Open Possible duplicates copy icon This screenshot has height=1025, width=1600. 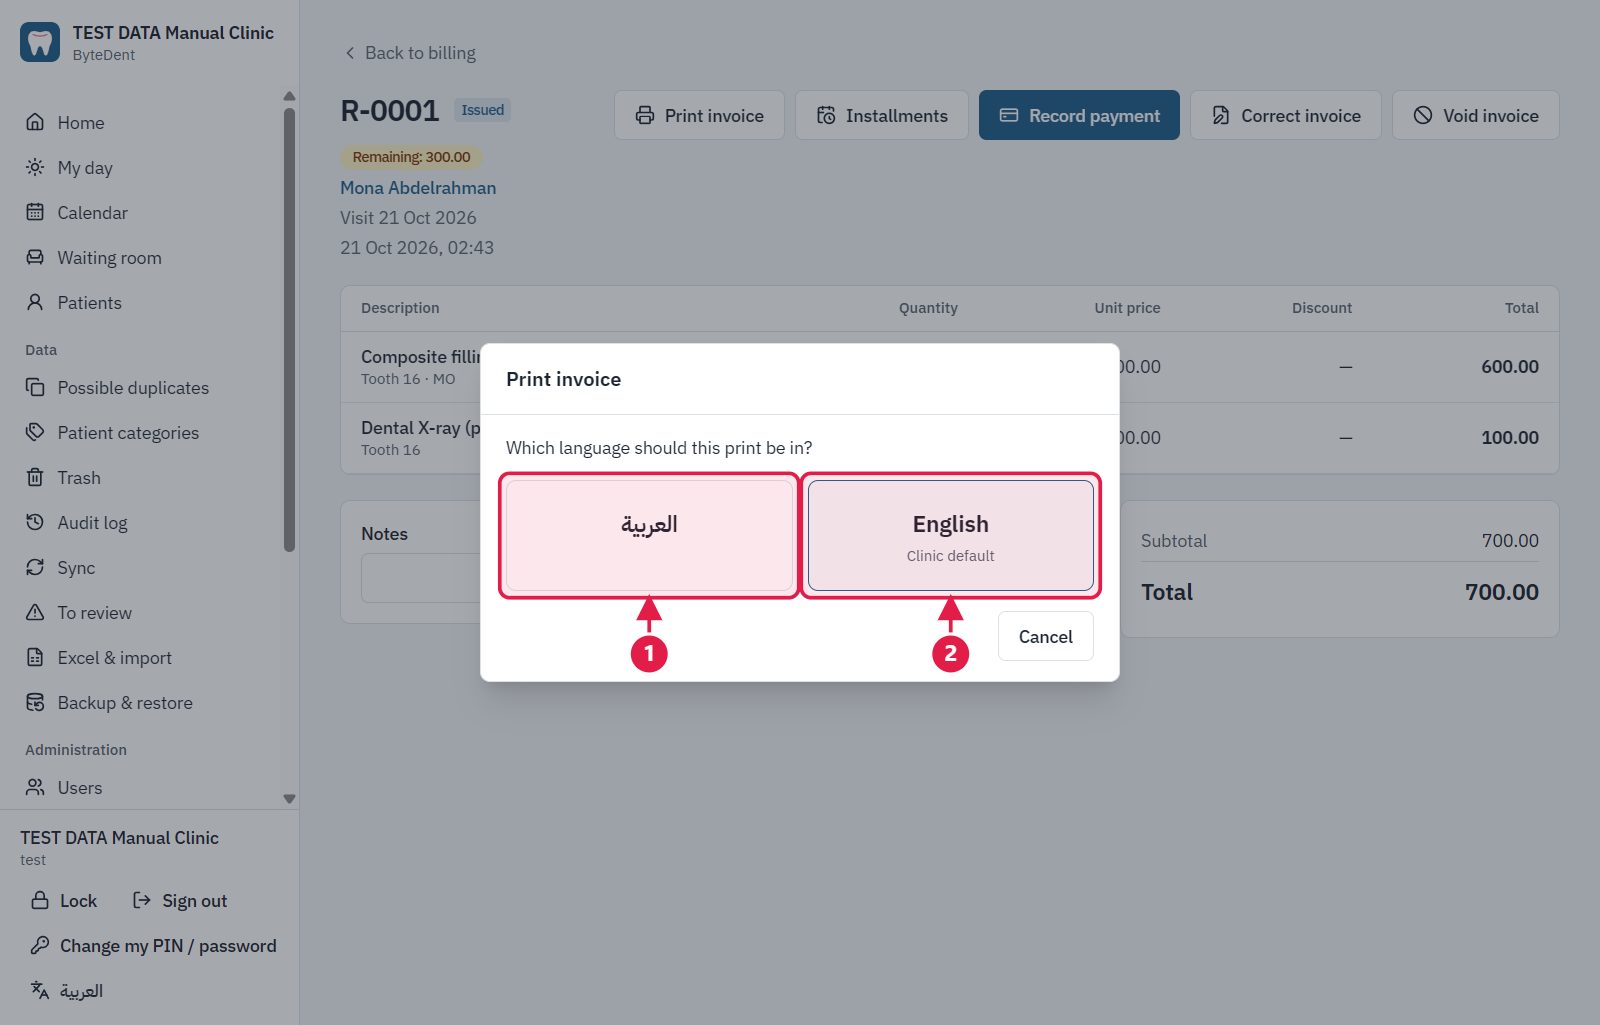point(35,387)
